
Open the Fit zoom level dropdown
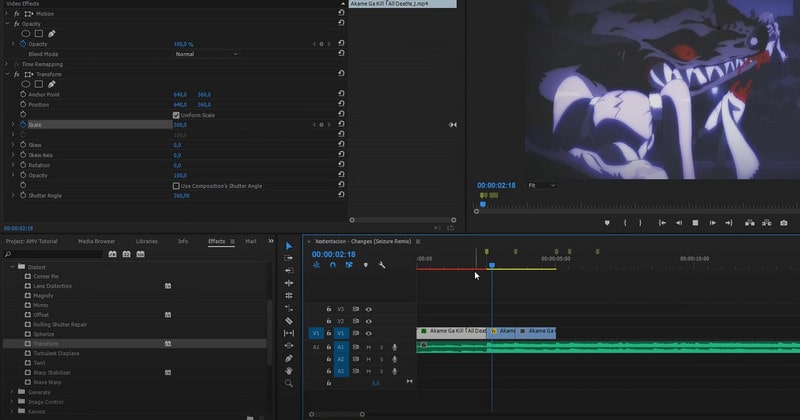point(542,185)
